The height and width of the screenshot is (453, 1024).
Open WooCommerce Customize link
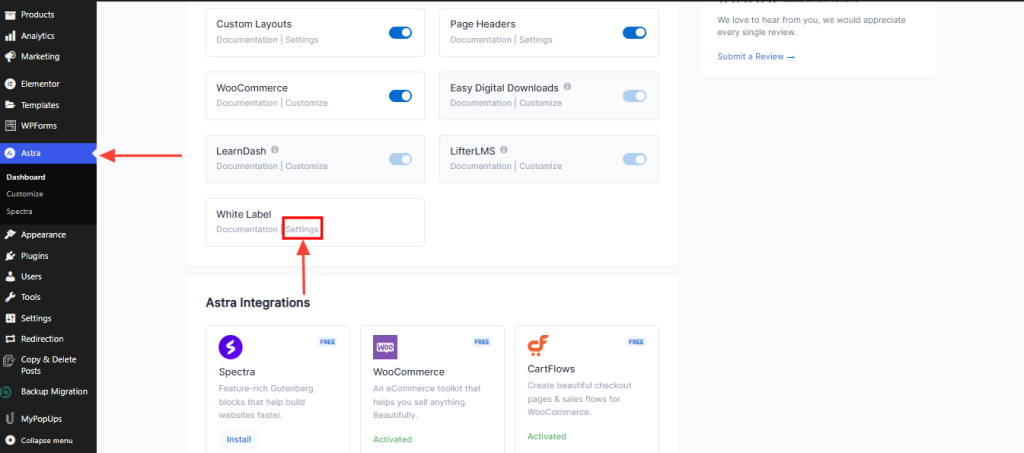[306, 103]
